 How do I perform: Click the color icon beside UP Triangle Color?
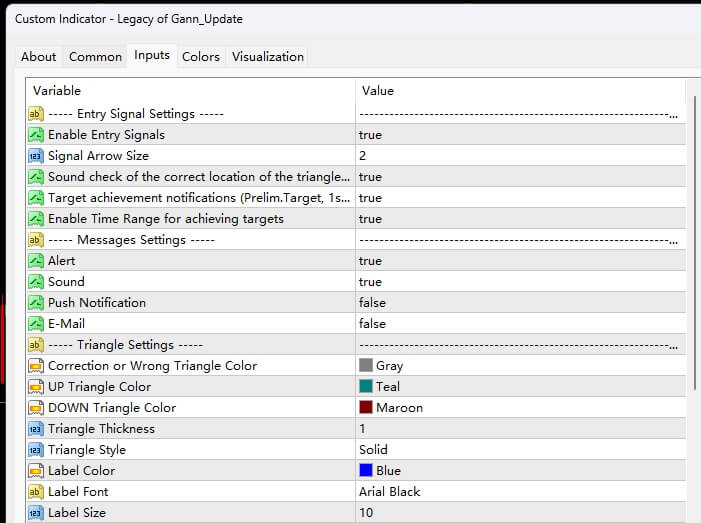(x=36, y=387)
